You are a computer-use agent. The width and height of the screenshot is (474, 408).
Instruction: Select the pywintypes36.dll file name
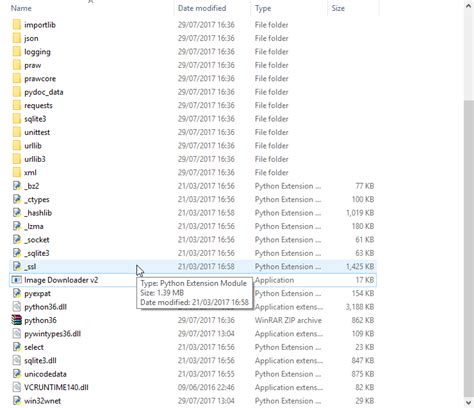coord(52,334)
